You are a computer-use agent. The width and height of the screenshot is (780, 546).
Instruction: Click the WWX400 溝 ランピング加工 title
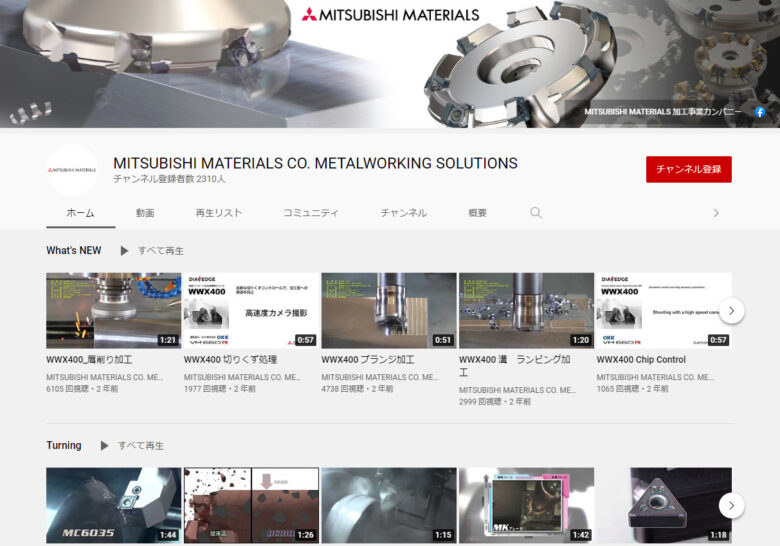pyautogui.click(x=514, y=366)
